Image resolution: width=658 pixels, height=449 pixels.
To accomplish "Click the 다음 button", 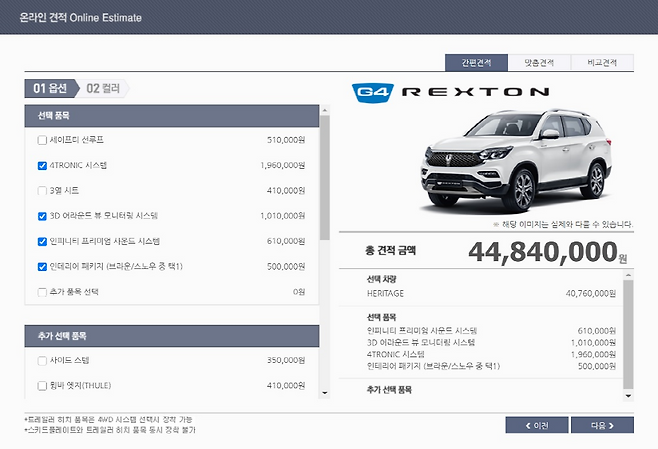I will [x=602, y=425].
